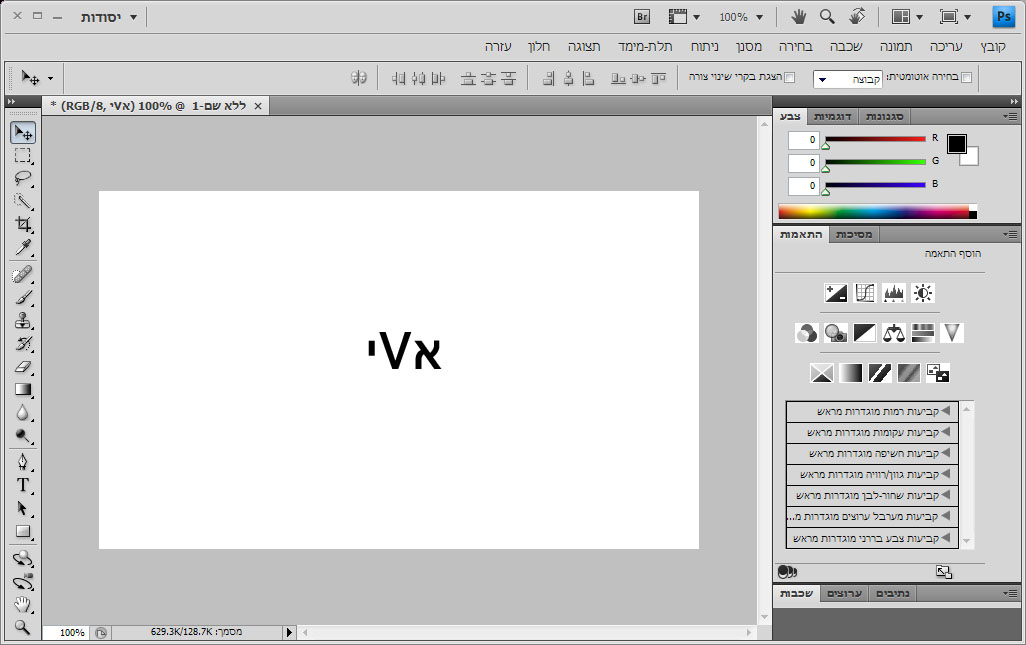Select the Horizontal Type tool
This screenshot has width=1026, height=645.
(22, 485)
